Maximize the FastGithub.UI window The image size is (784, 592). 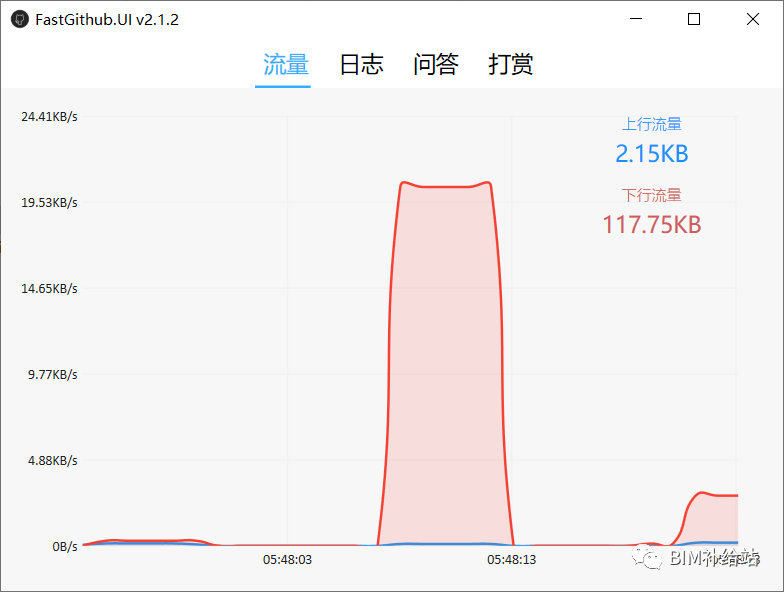click(x=694, y=19)
